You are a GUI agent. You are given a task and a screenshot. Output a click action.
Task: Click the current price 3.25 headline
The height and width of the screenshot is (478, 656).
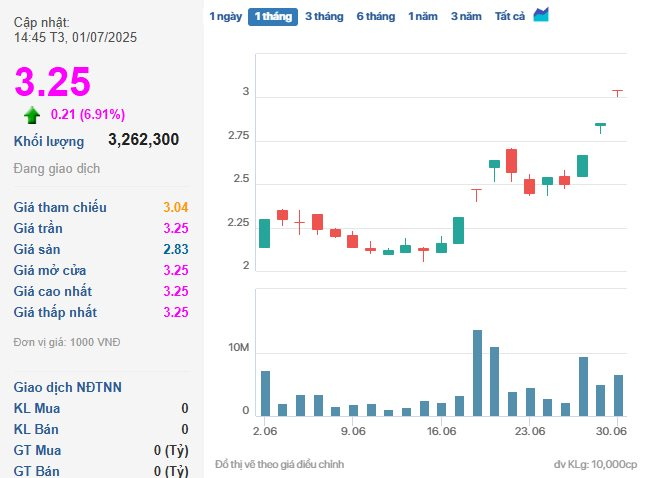coord(52,82)
